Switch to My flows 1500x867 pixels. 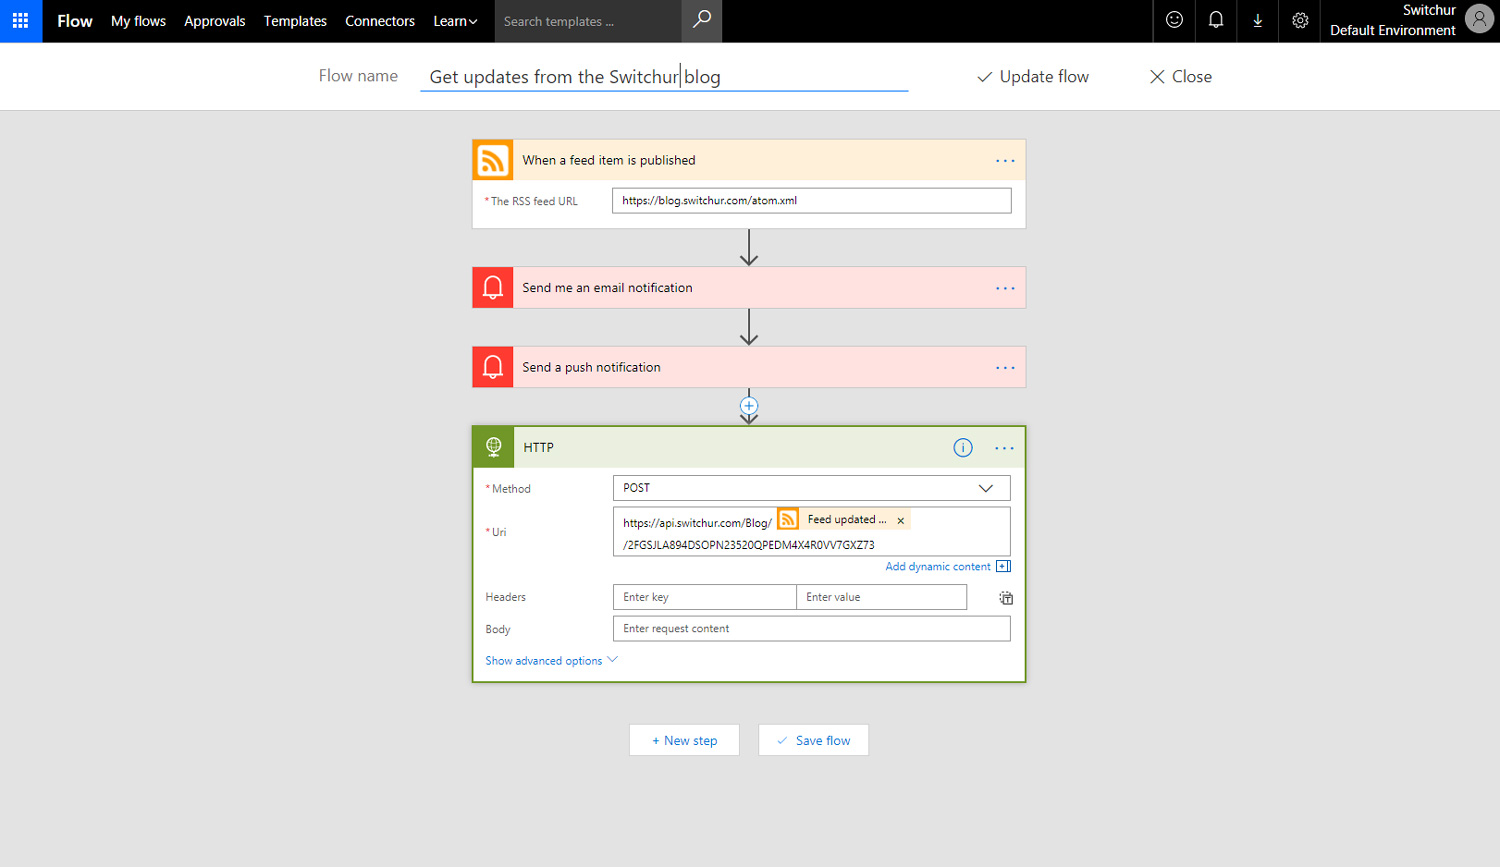point(138,21)
